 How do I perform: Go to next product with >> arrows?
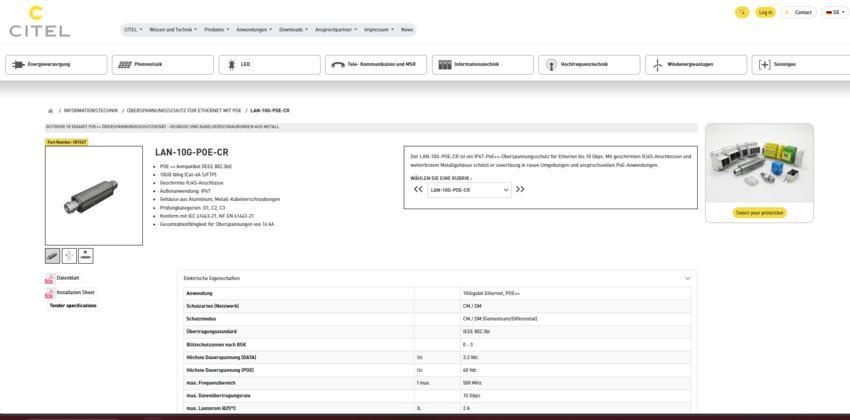coord(520,190)
